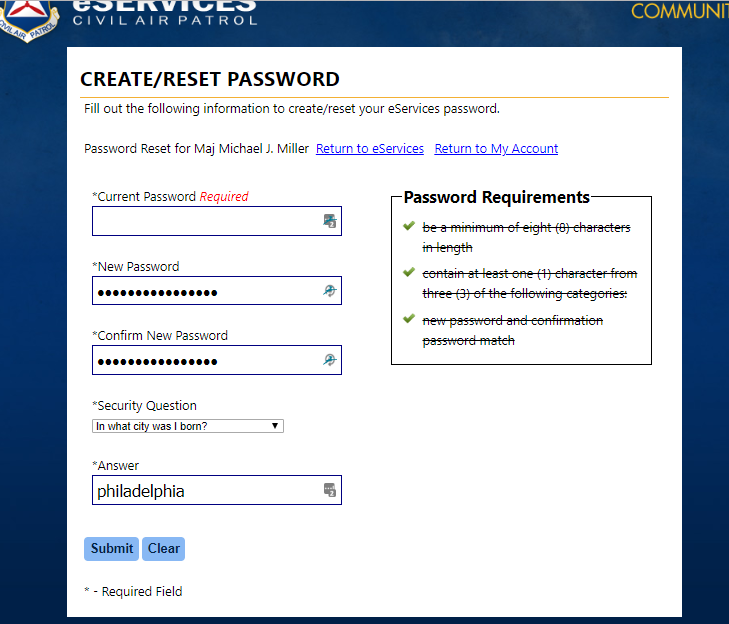Click the Clear button
This screenshot has width=729, height=624.
click(x=164, y=549)
